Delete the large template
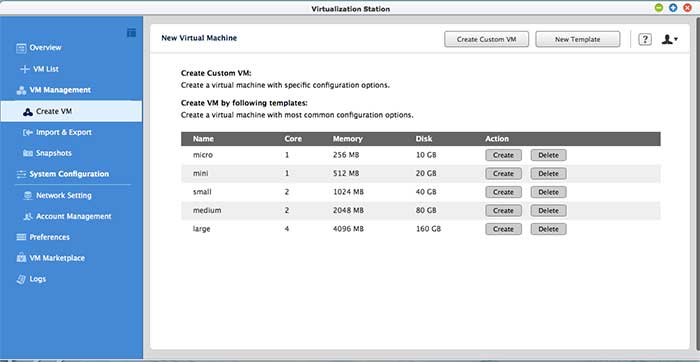 click(x=549, y=229)
